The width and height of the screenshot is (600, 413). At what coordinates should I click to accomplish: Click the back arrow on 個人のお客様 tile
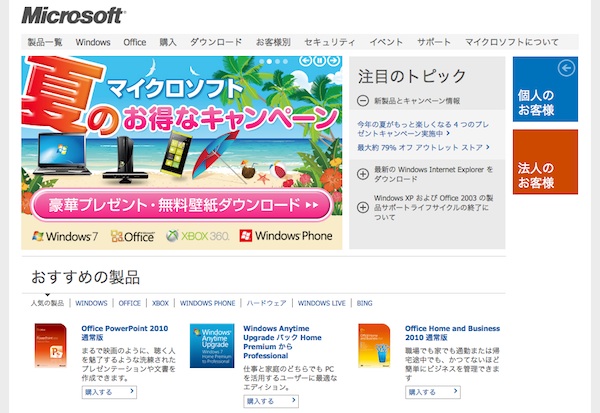point(567,68)
